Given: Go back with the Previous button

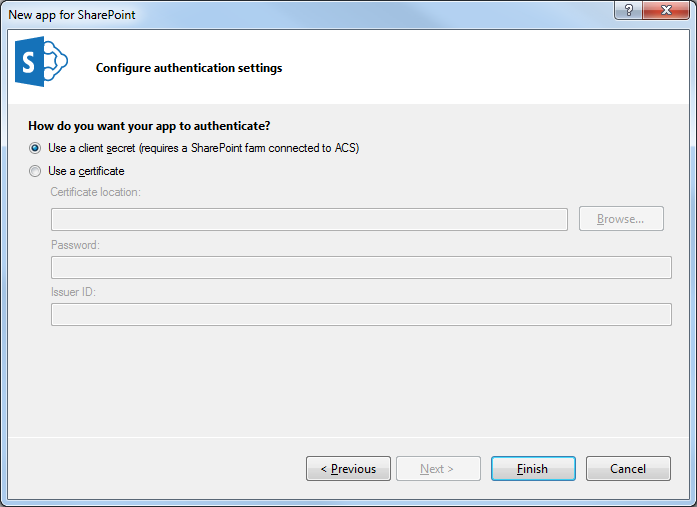Looking at the screenshot, I should [348, 468].
